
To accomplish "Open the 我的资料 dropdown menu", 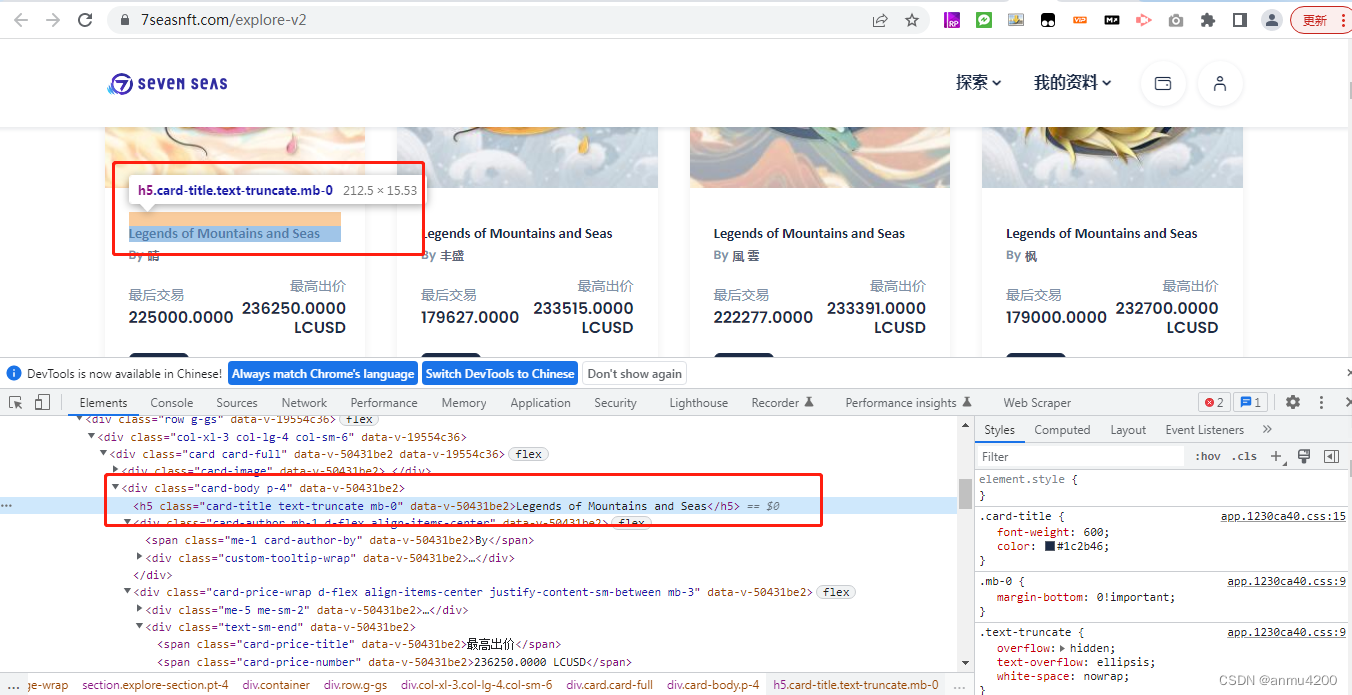I will (x=1072, y=83).
